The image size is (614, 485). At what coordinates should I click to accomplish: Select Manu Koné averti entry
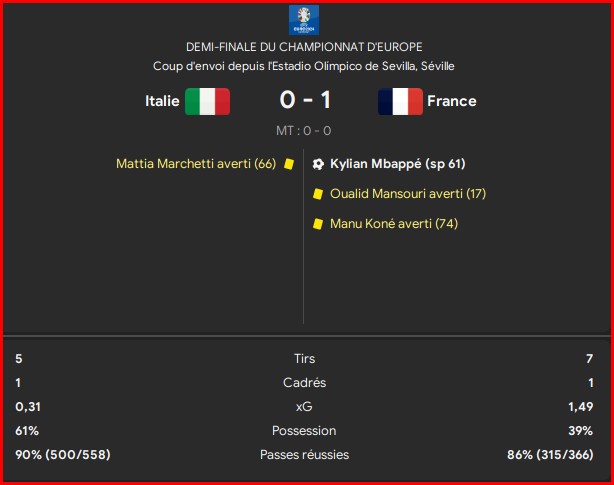click(394, 224)
